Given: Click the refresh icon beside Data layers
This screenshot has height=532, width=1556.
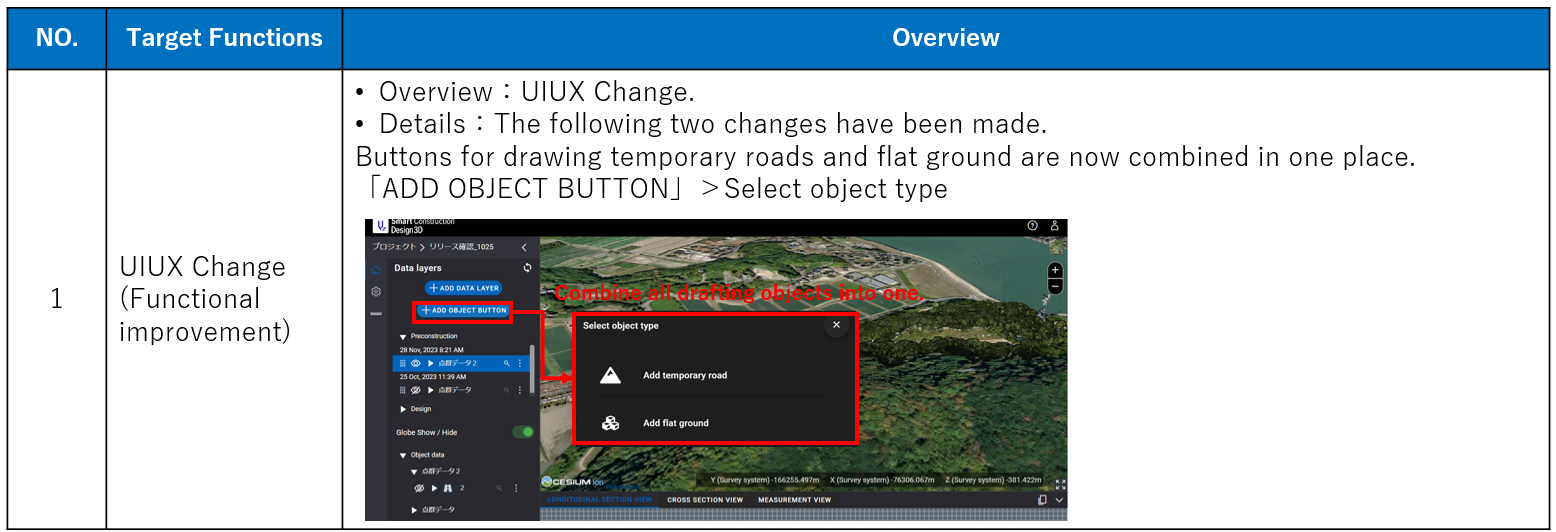Looking at the screenshot, I should click(x=527, y=268).
